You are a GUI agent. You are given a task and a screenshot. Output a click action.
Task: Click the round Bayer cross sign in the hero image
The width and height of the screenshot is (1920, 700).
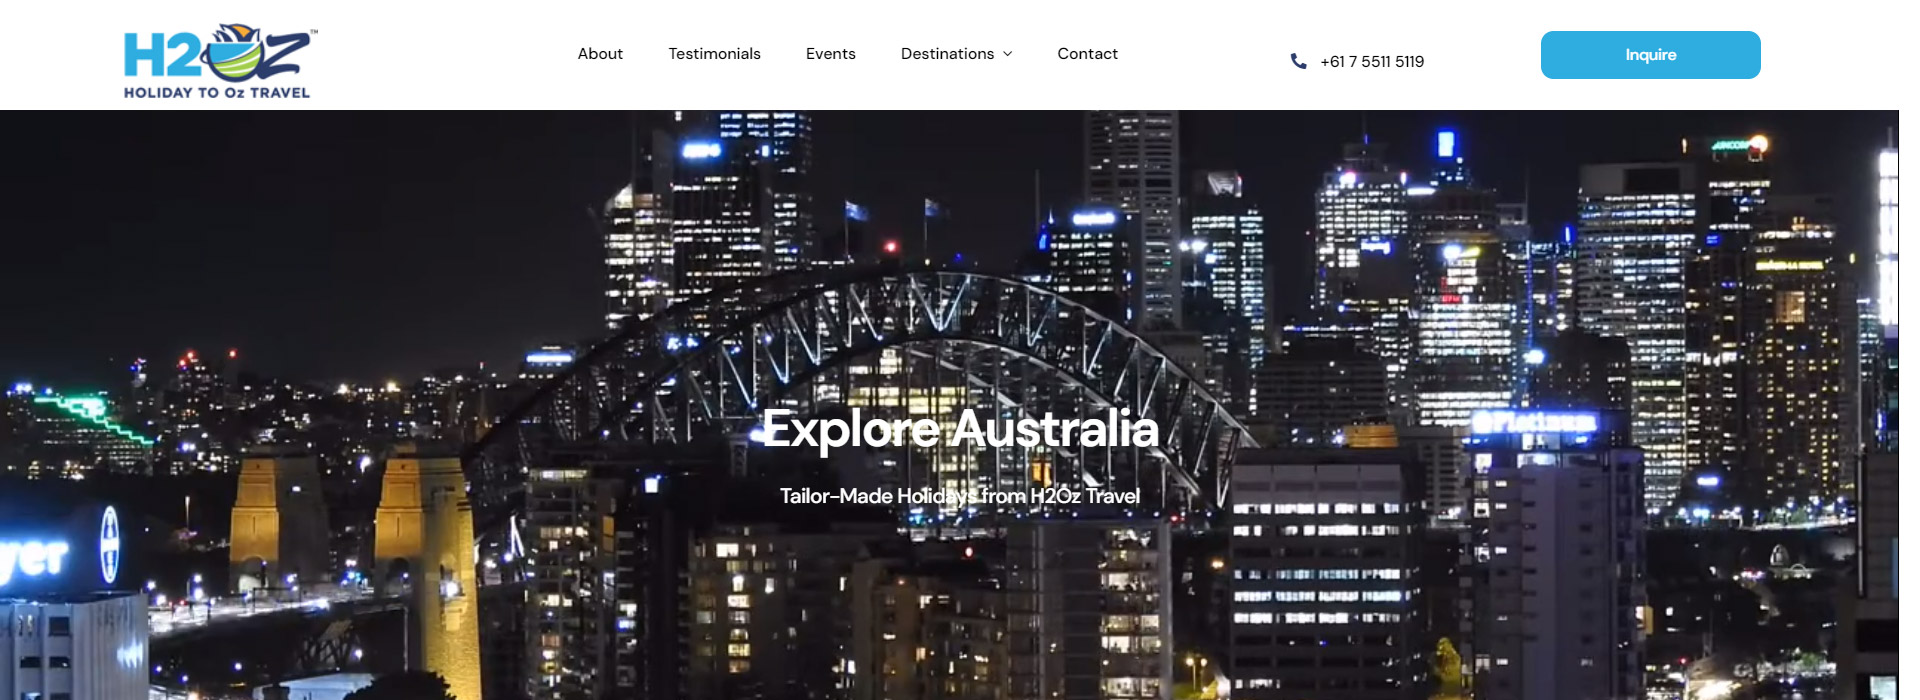pos(110,544)
